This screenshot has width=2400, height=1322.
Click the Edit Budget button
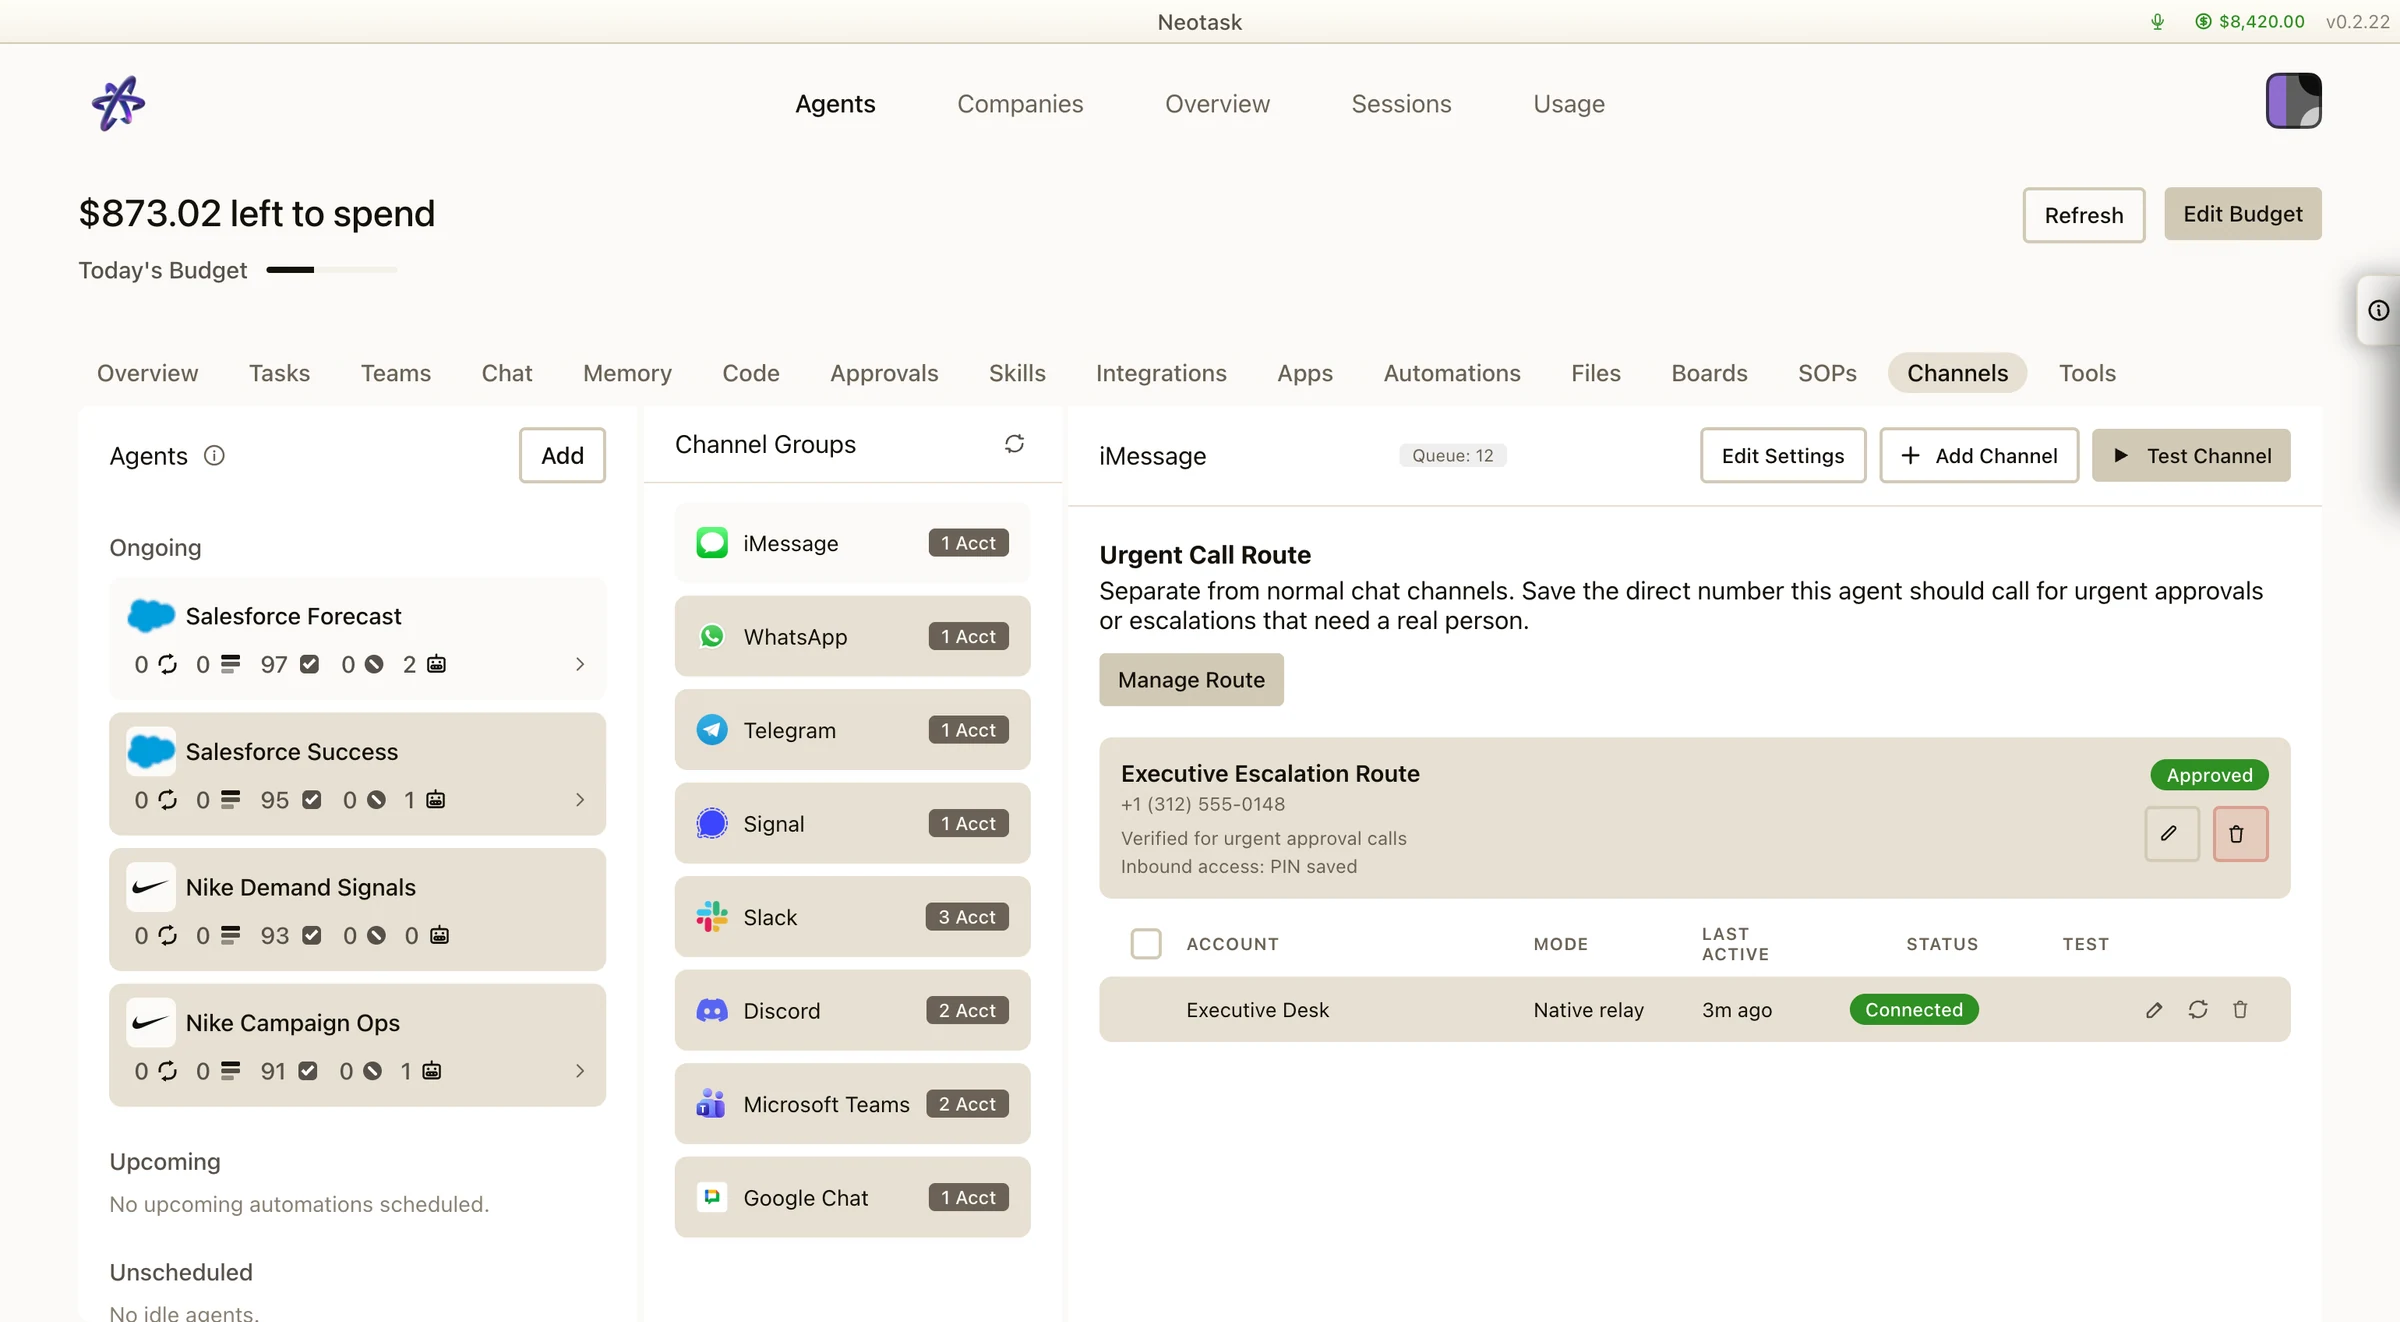[x=2243, y=214]
